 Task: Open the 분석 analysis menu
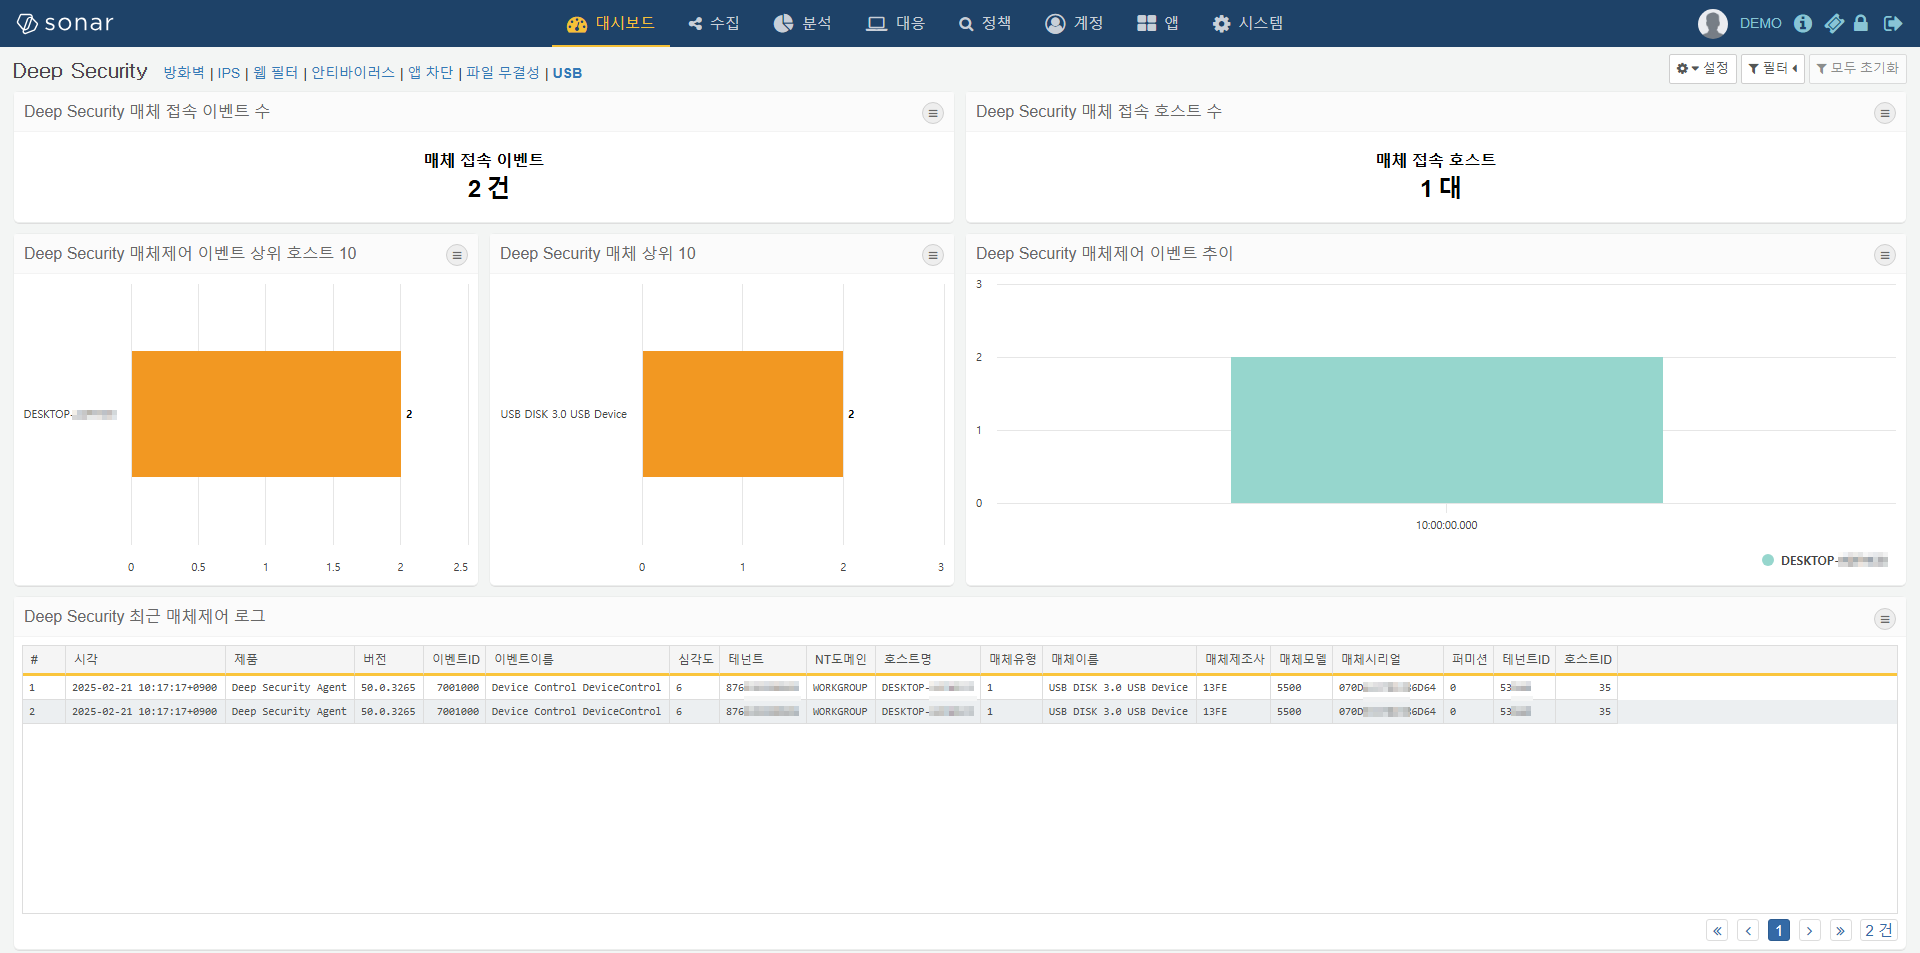point(802,23)
